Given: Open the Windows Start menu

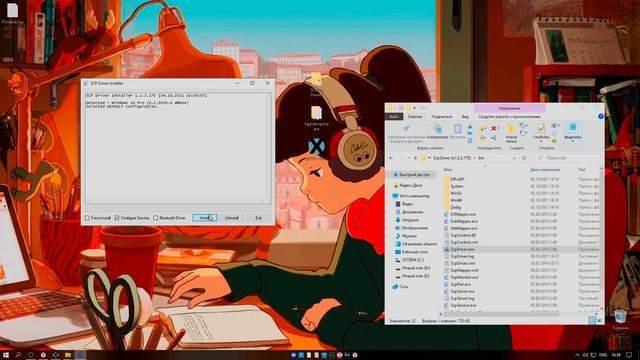Looking at the screenshot, I should point(6,355).
